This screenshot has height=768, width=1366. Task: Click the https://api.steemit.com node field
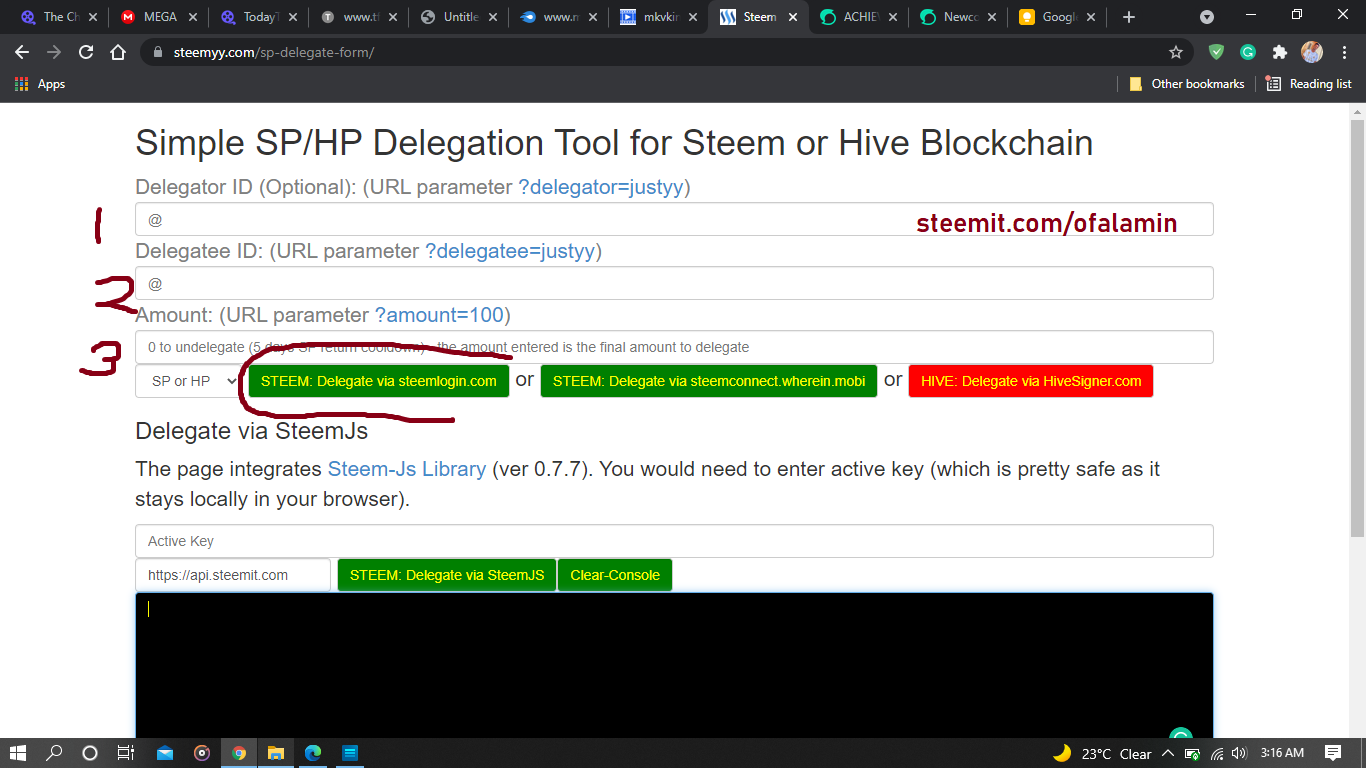point(233,575)
